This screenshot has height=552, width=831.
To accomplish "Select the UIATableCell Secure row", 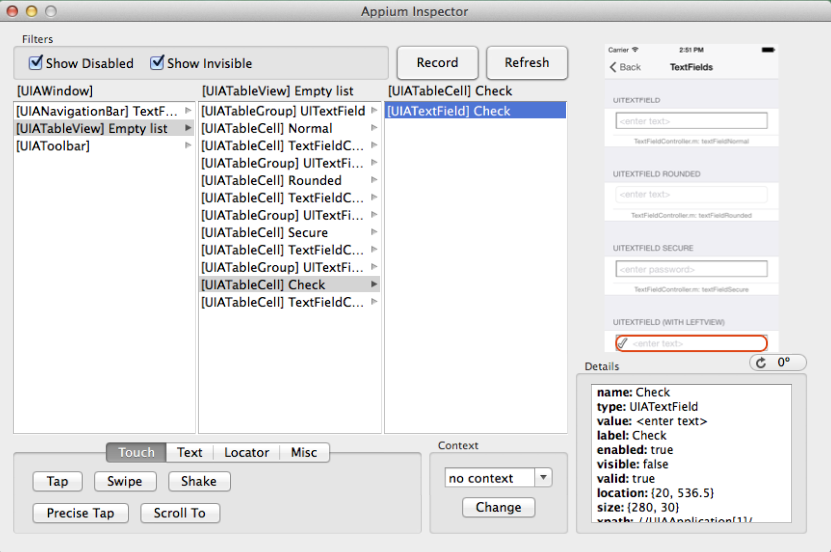I will pyautogui.click(x=289, y=233).
